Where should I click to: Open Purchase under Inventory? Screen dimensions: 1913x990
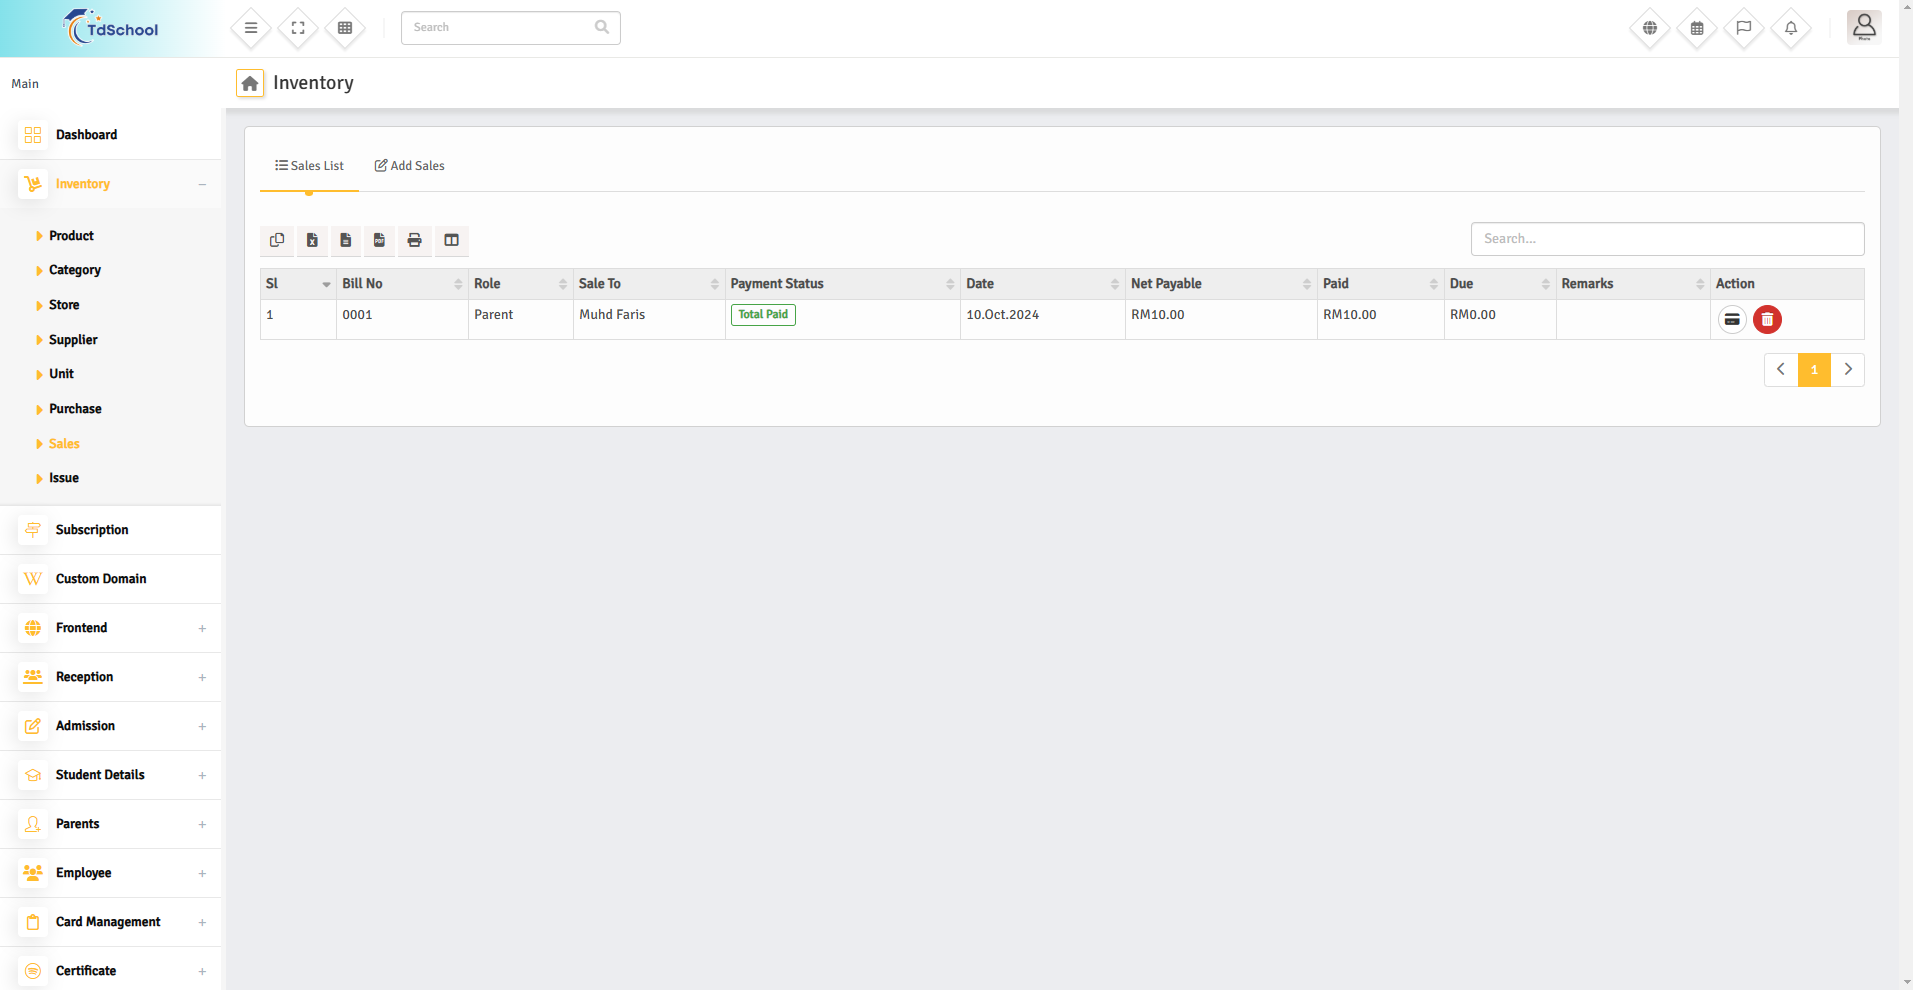(75, 409)
